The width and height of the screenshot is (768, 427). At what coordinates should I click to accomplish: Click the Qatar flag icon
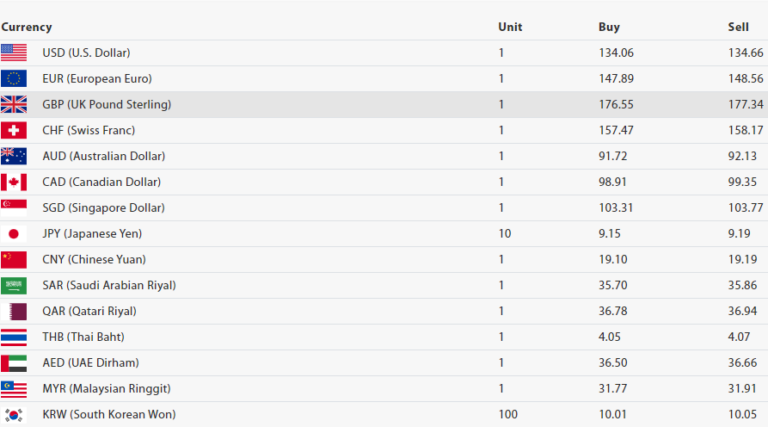point(14,311)
